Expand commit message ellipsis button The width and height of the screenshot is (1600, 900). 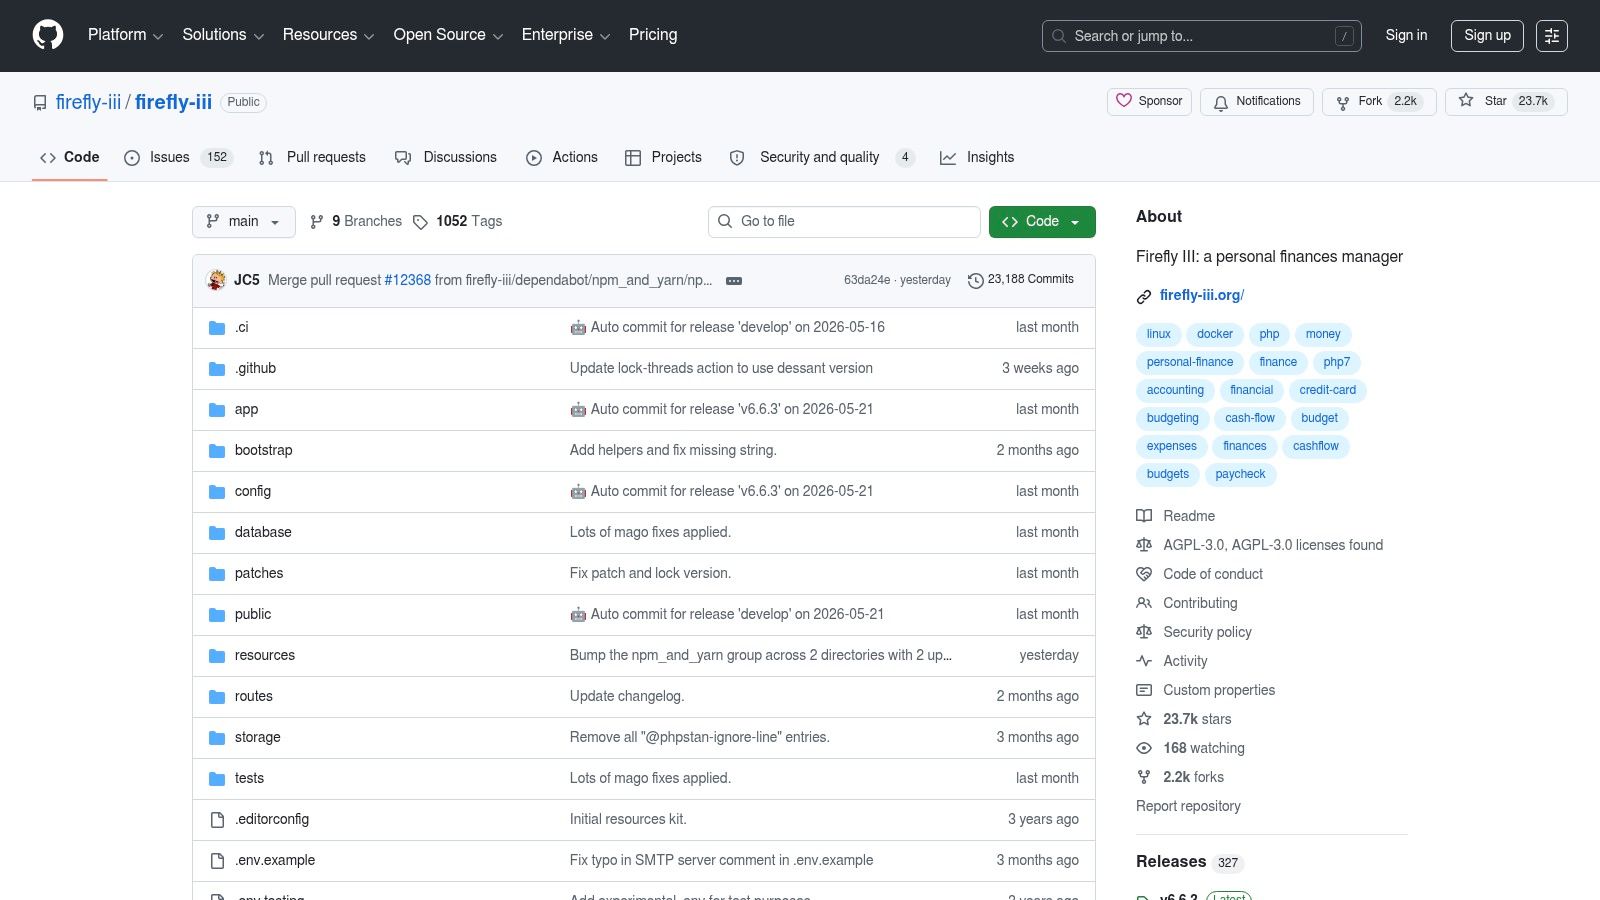click(x=734, y=281)
